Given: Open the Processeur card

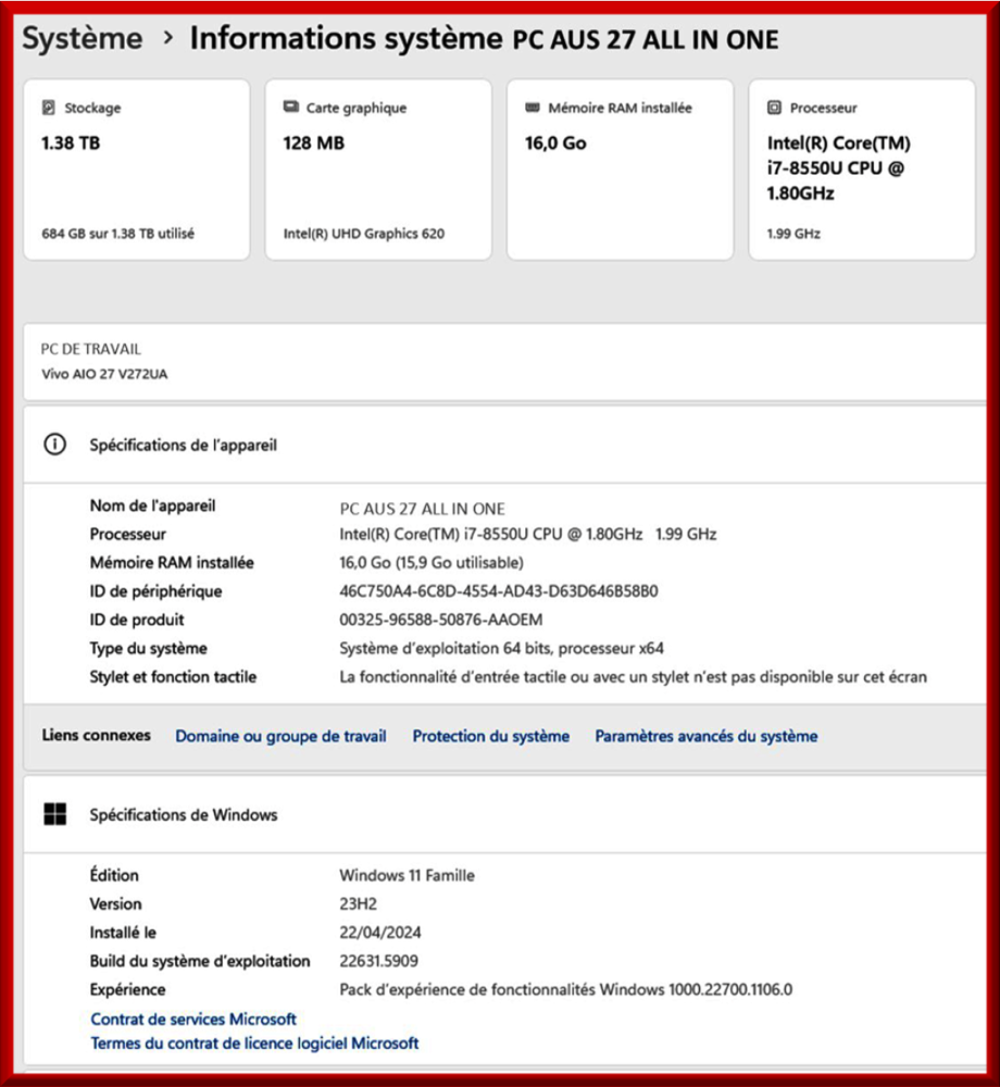Looking at the screenshot, I should coord(862,170).
